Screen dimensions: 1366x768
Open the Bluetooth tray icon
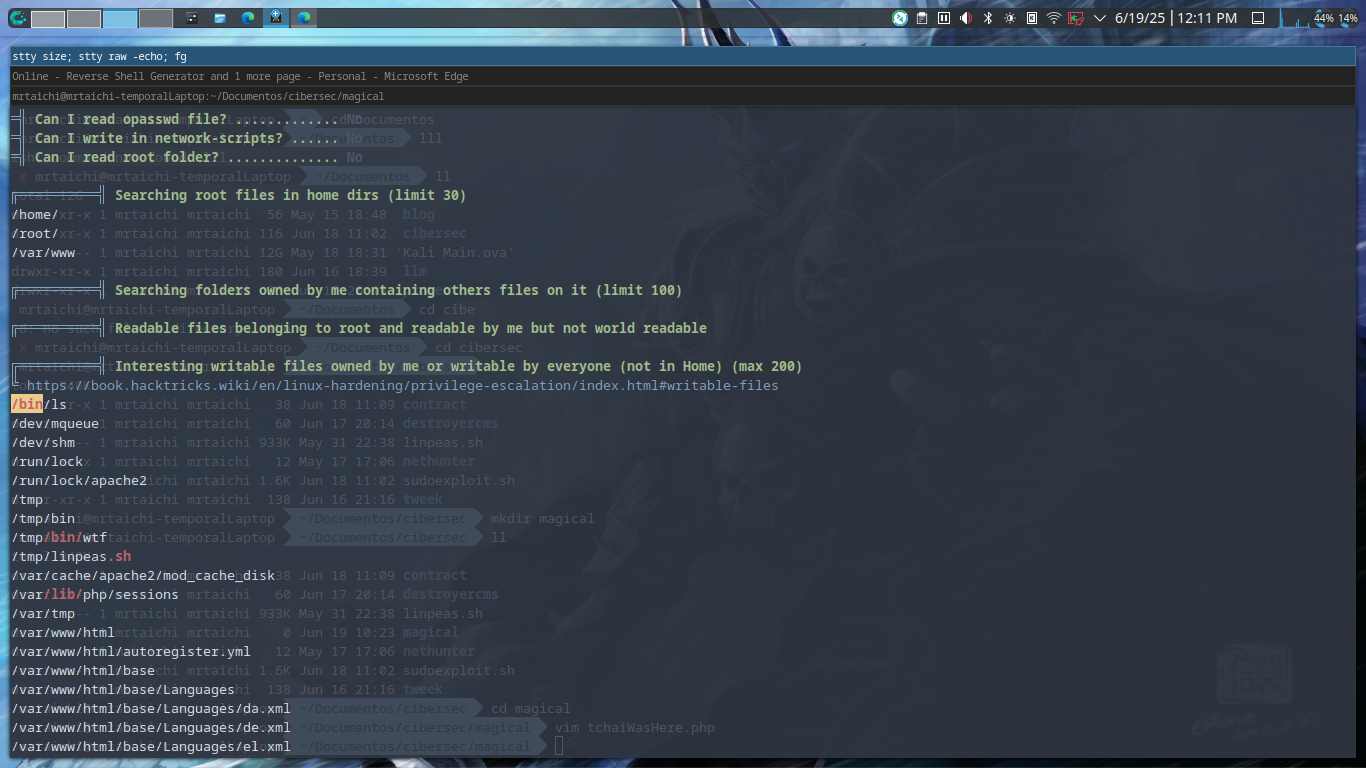point(988,18)
